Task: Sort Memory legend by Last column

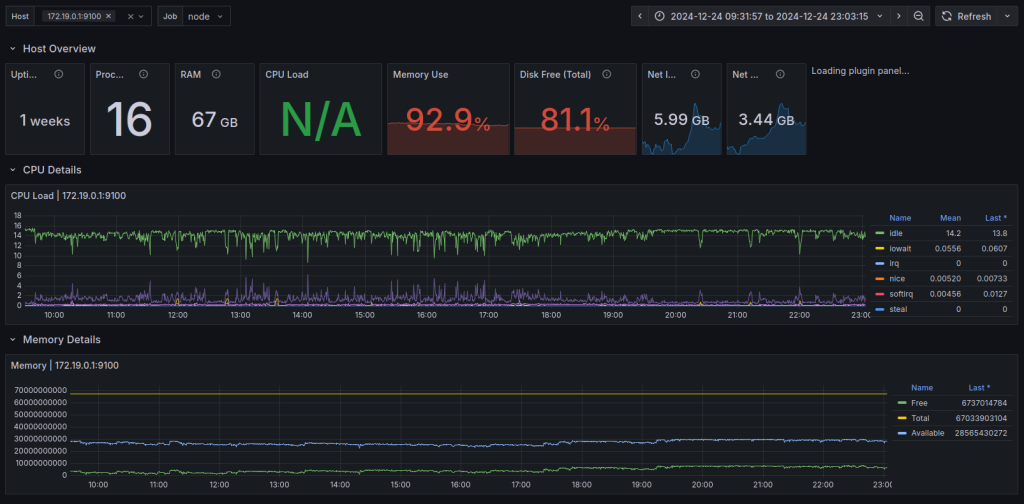Action: tap(978, 388)
